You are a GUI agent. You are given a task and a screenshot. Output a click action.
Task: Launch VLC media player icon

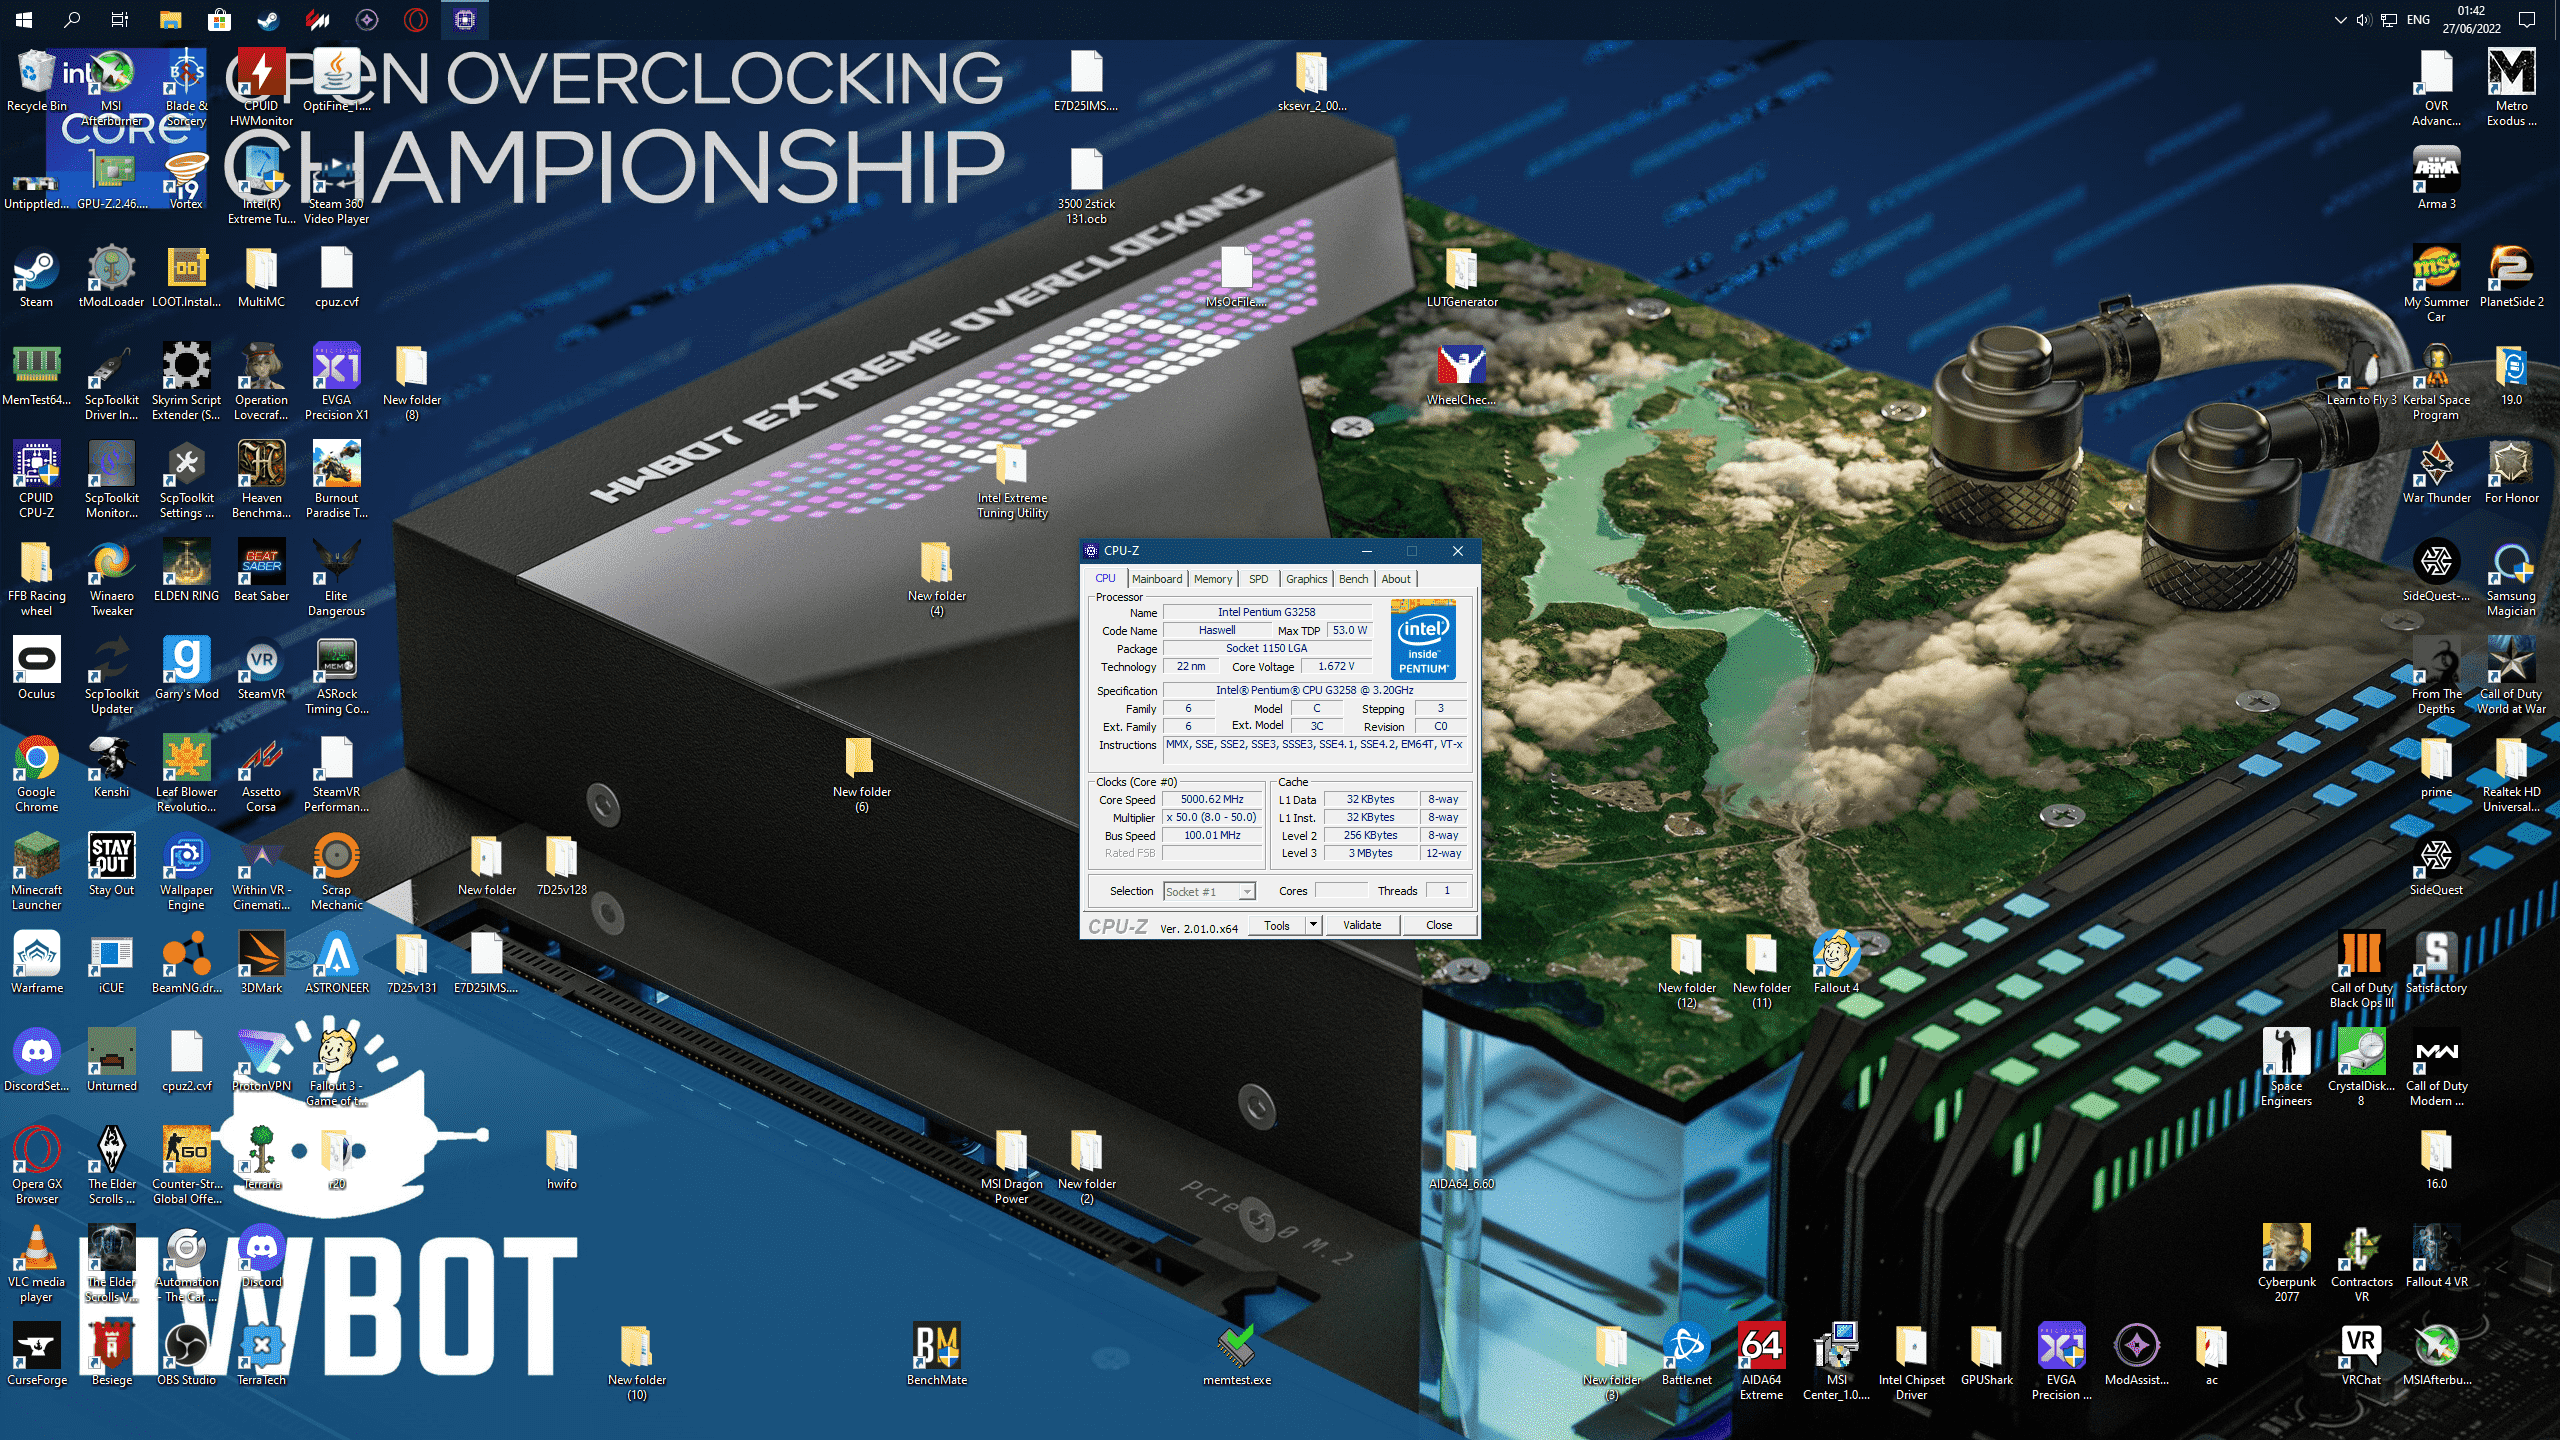coord(36,1264)
